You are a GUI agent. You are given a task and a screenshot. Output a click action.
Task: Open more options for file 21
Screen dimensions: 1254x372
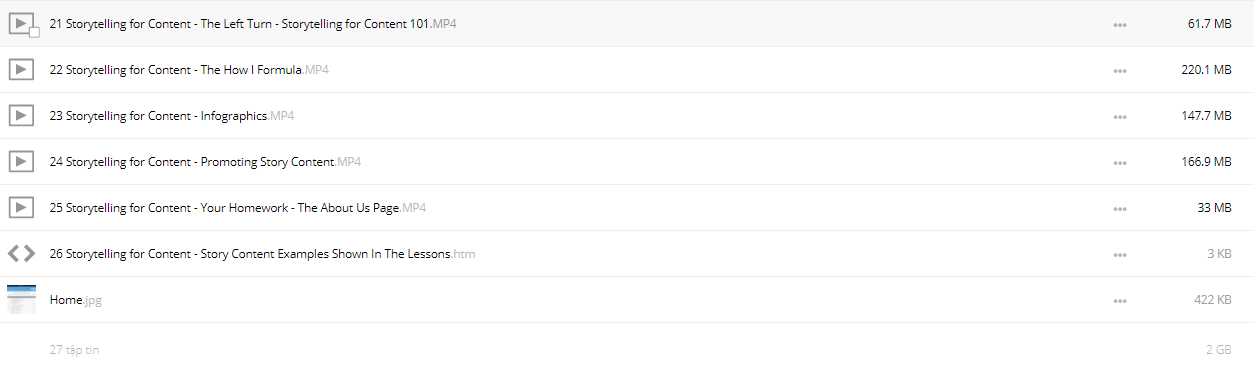click(x=1120, y=24)
